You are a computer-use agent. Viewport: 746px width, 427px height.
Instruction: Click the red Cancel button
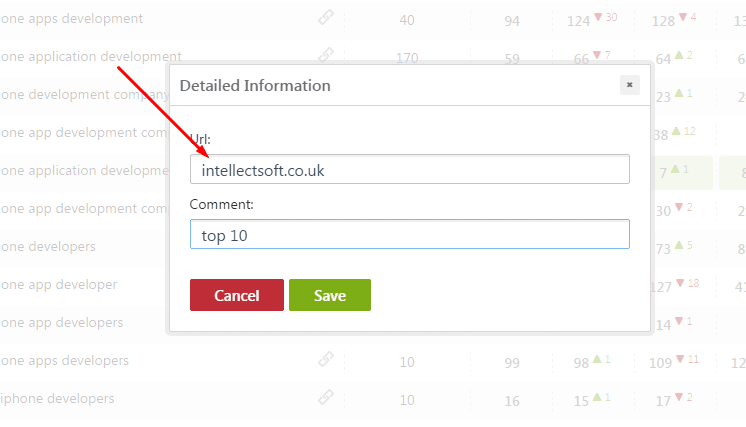click(237, 295)
